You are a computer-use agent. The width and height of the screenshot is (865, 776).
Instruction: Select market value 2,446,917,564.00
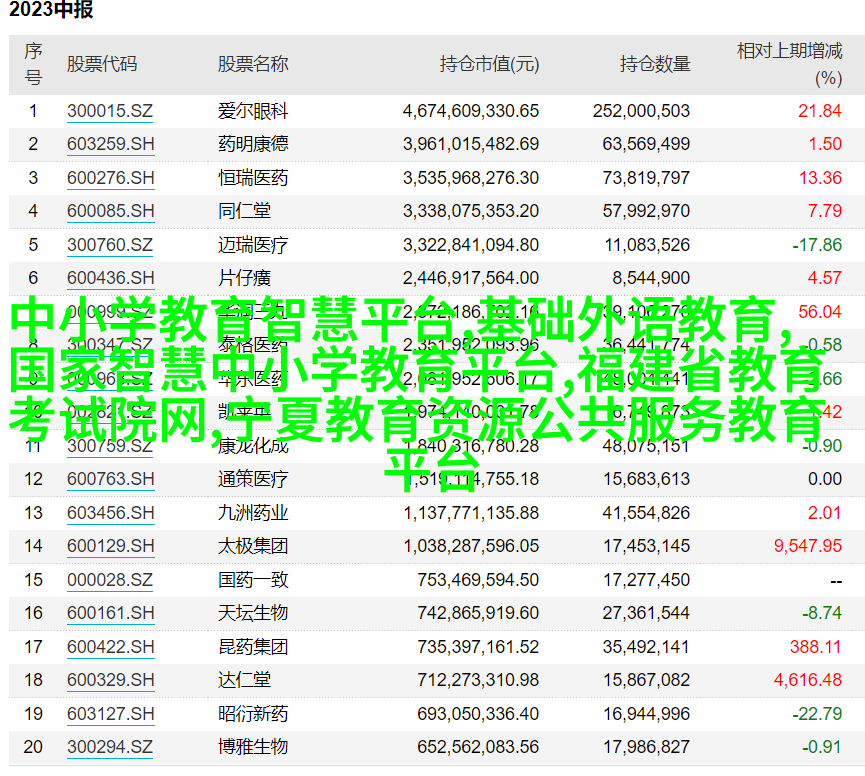pyautogui.click(x=471, y=278)
